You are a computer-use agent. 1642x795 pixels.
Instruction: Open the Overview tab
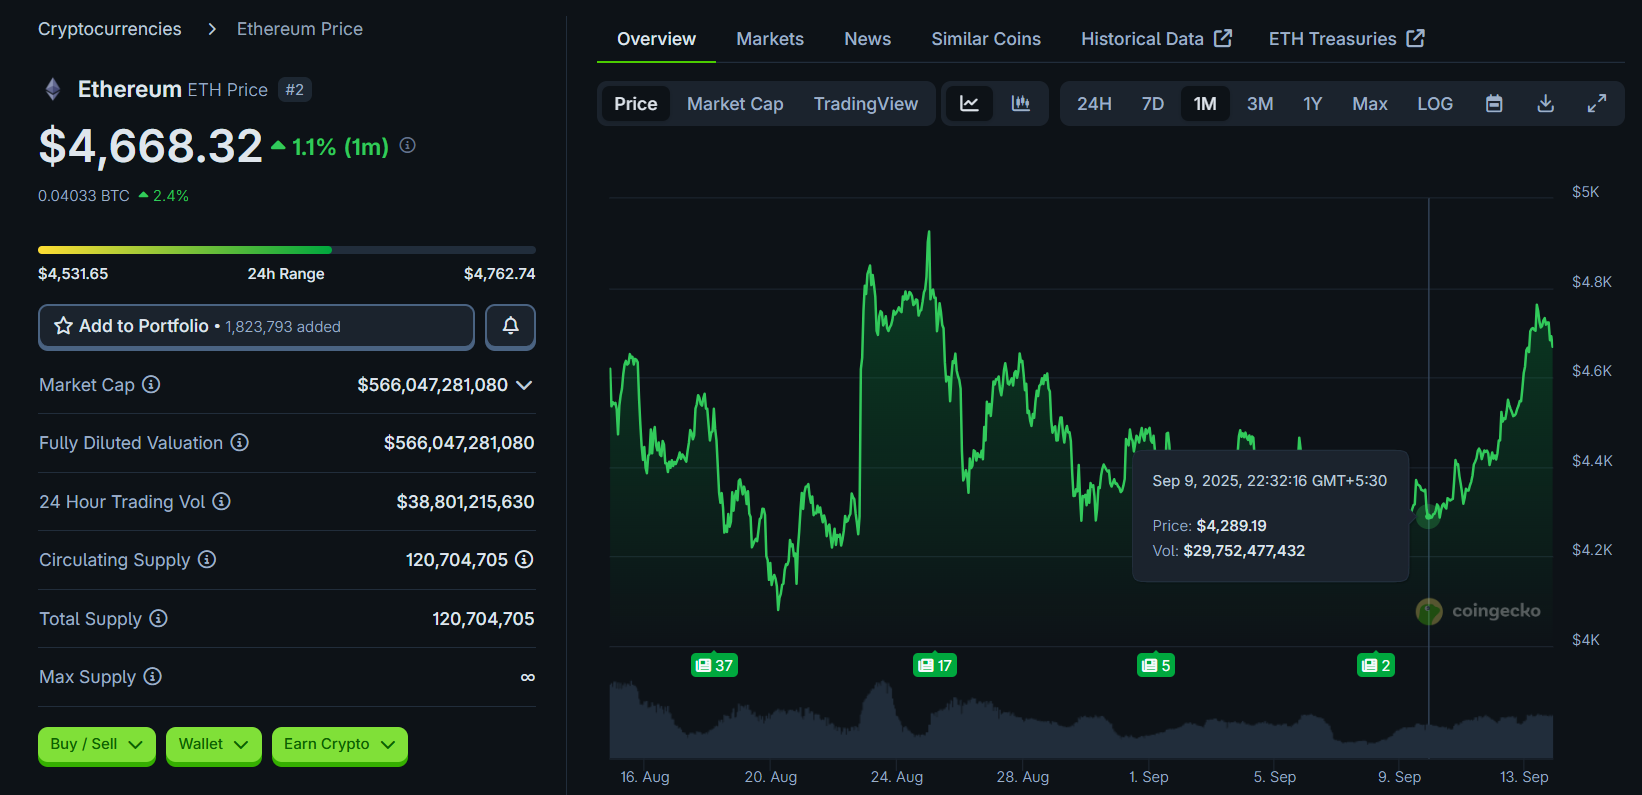pyautogui.click(x=656, y=39)
